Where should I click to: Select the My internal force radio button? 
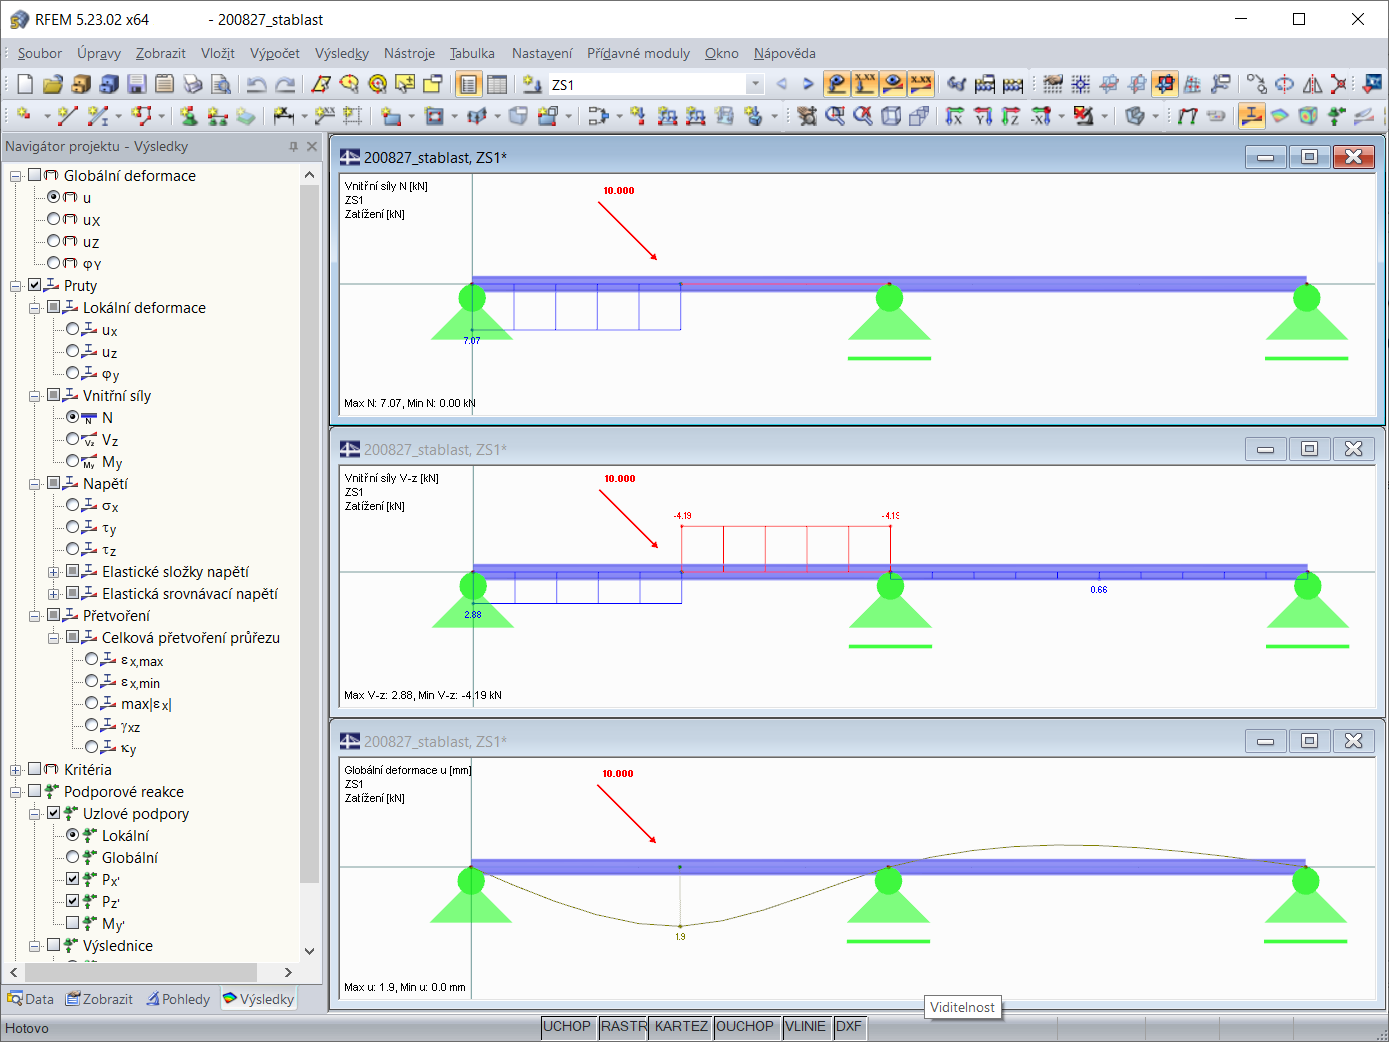click(x=73, y=461)
